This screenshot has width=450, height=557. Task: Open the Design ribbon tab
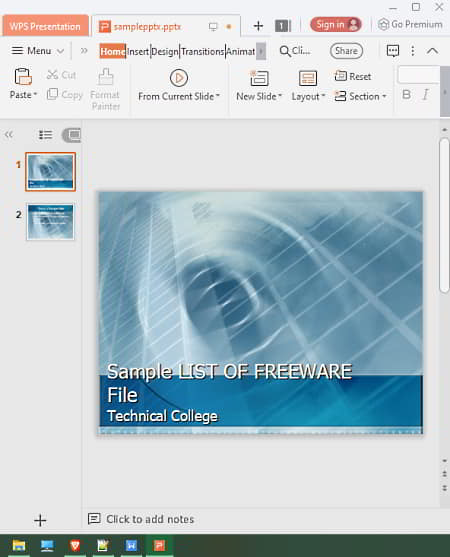pos(165,52)
